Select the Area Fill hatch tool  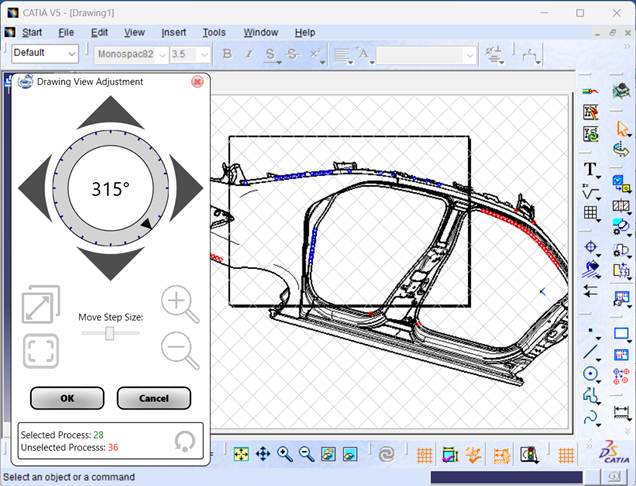click(591, 269)
